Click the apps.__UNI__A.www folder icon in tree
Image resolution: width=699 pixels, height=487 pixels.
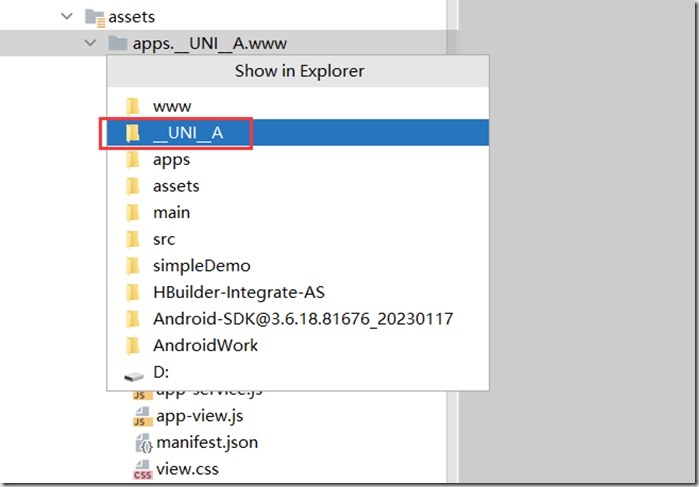[x=118, y=43]
